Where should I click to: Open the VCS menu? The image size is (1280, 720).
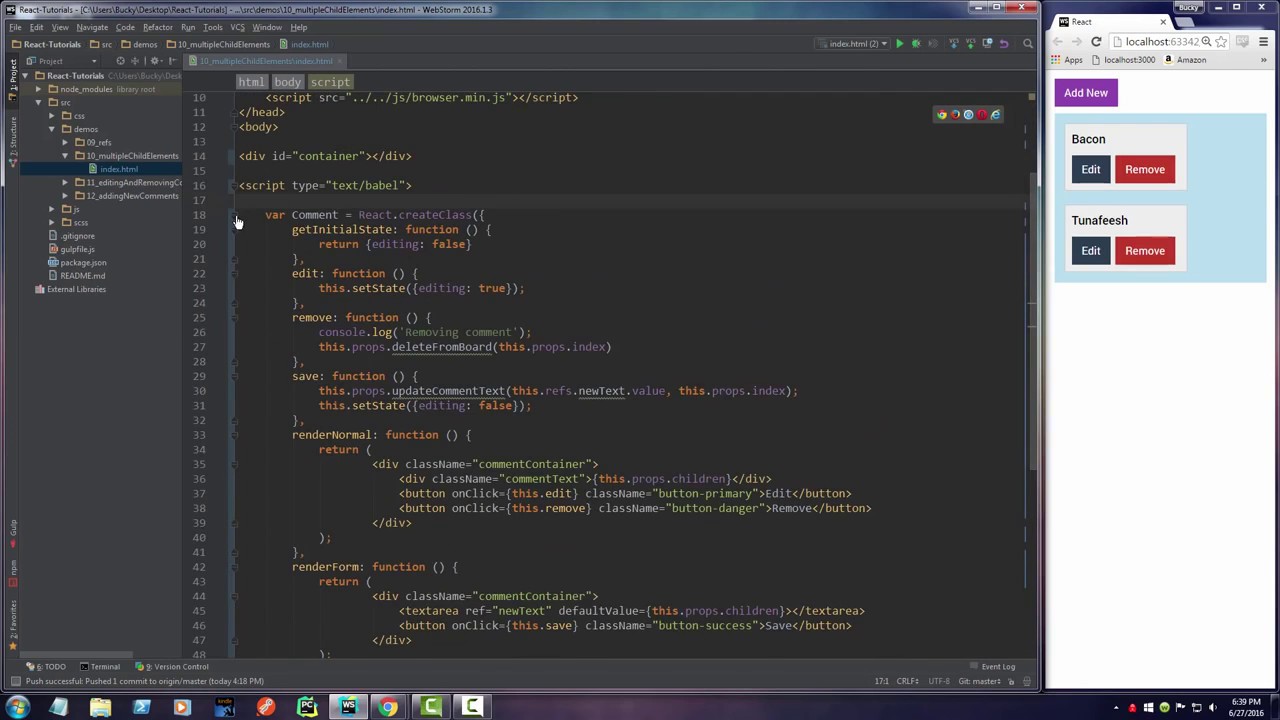pyautogui.click(x=237, y=27)
